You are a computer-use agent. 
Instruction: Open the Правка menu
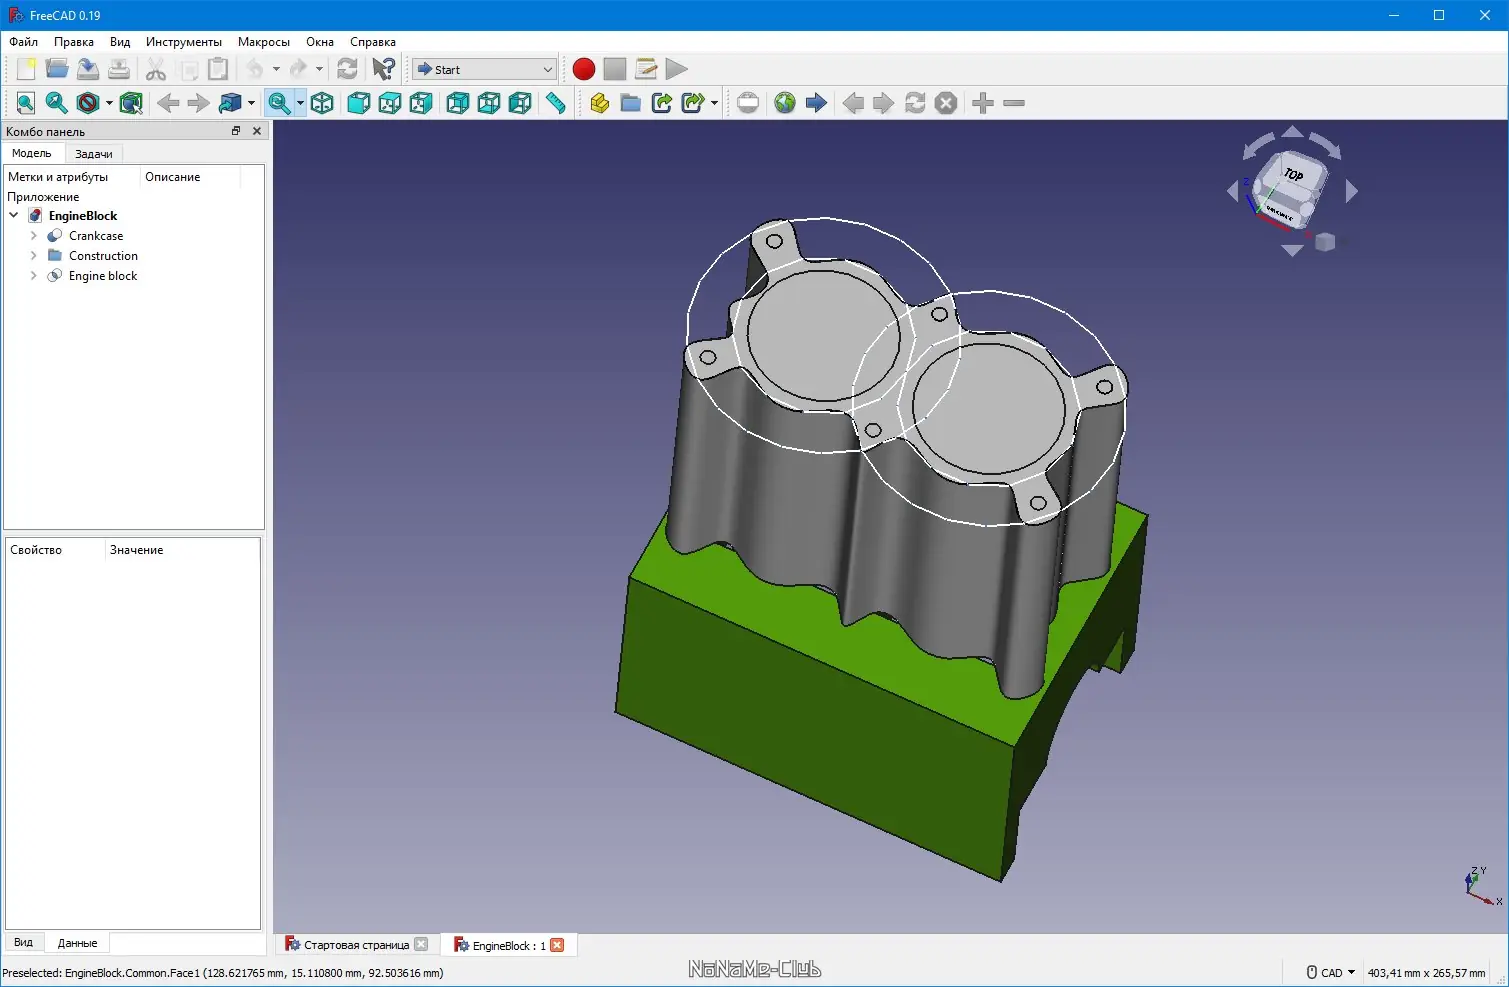point(74,42)
